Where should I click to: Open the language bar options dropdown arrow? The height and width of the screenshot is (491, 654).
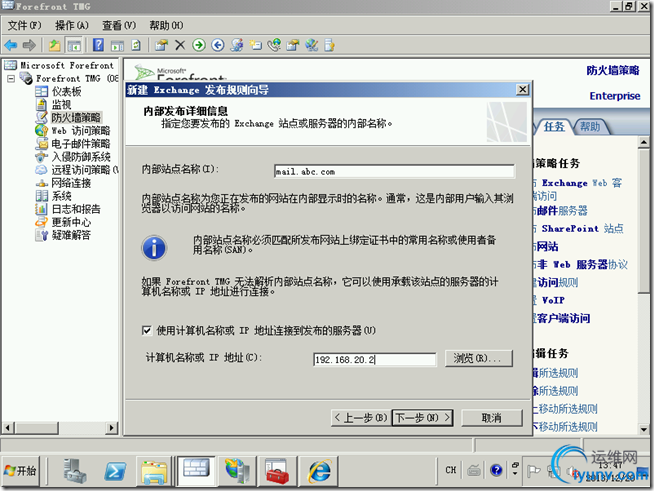point(515,473)
